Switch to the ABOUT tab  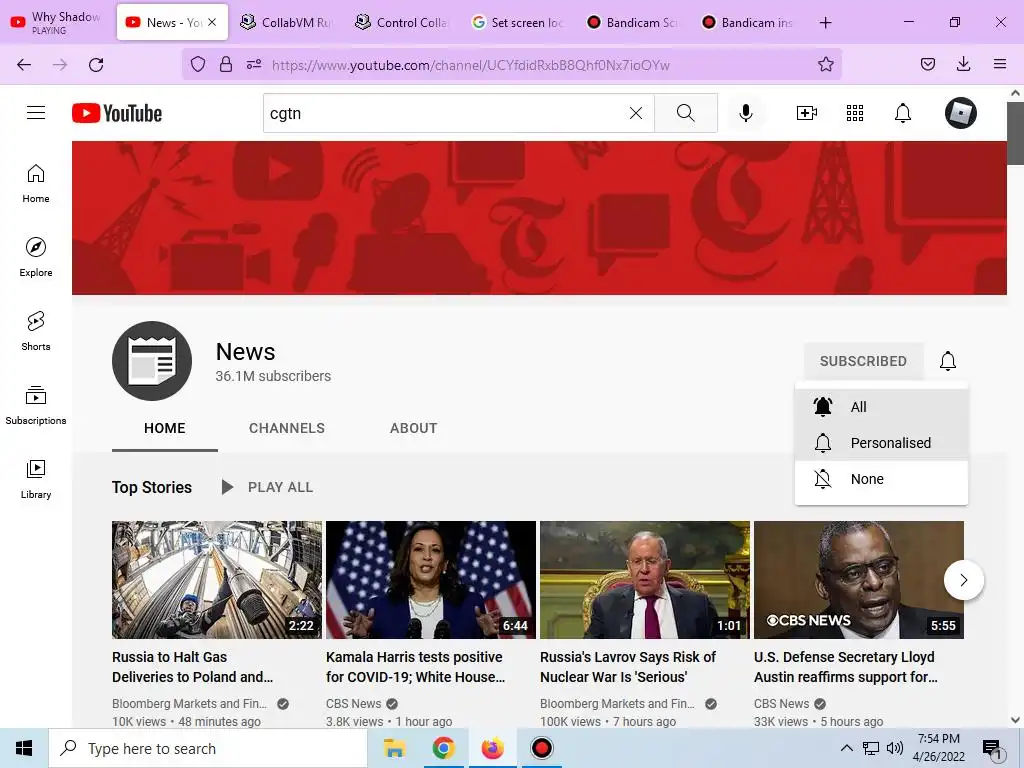(x=413, y=428)
